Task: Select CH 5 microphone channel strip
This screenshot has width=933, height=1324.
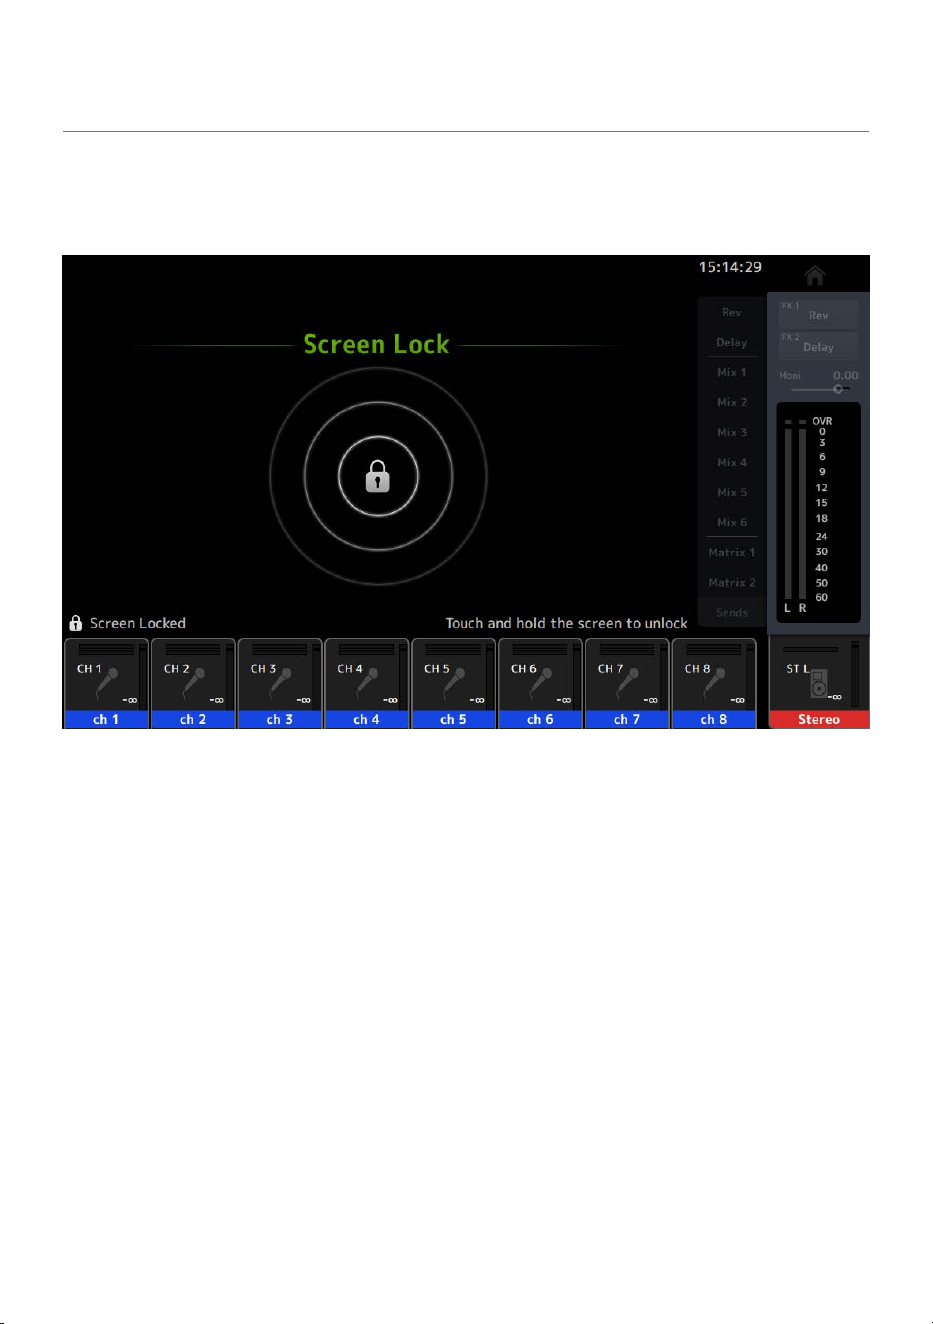Action: point(453,675)
